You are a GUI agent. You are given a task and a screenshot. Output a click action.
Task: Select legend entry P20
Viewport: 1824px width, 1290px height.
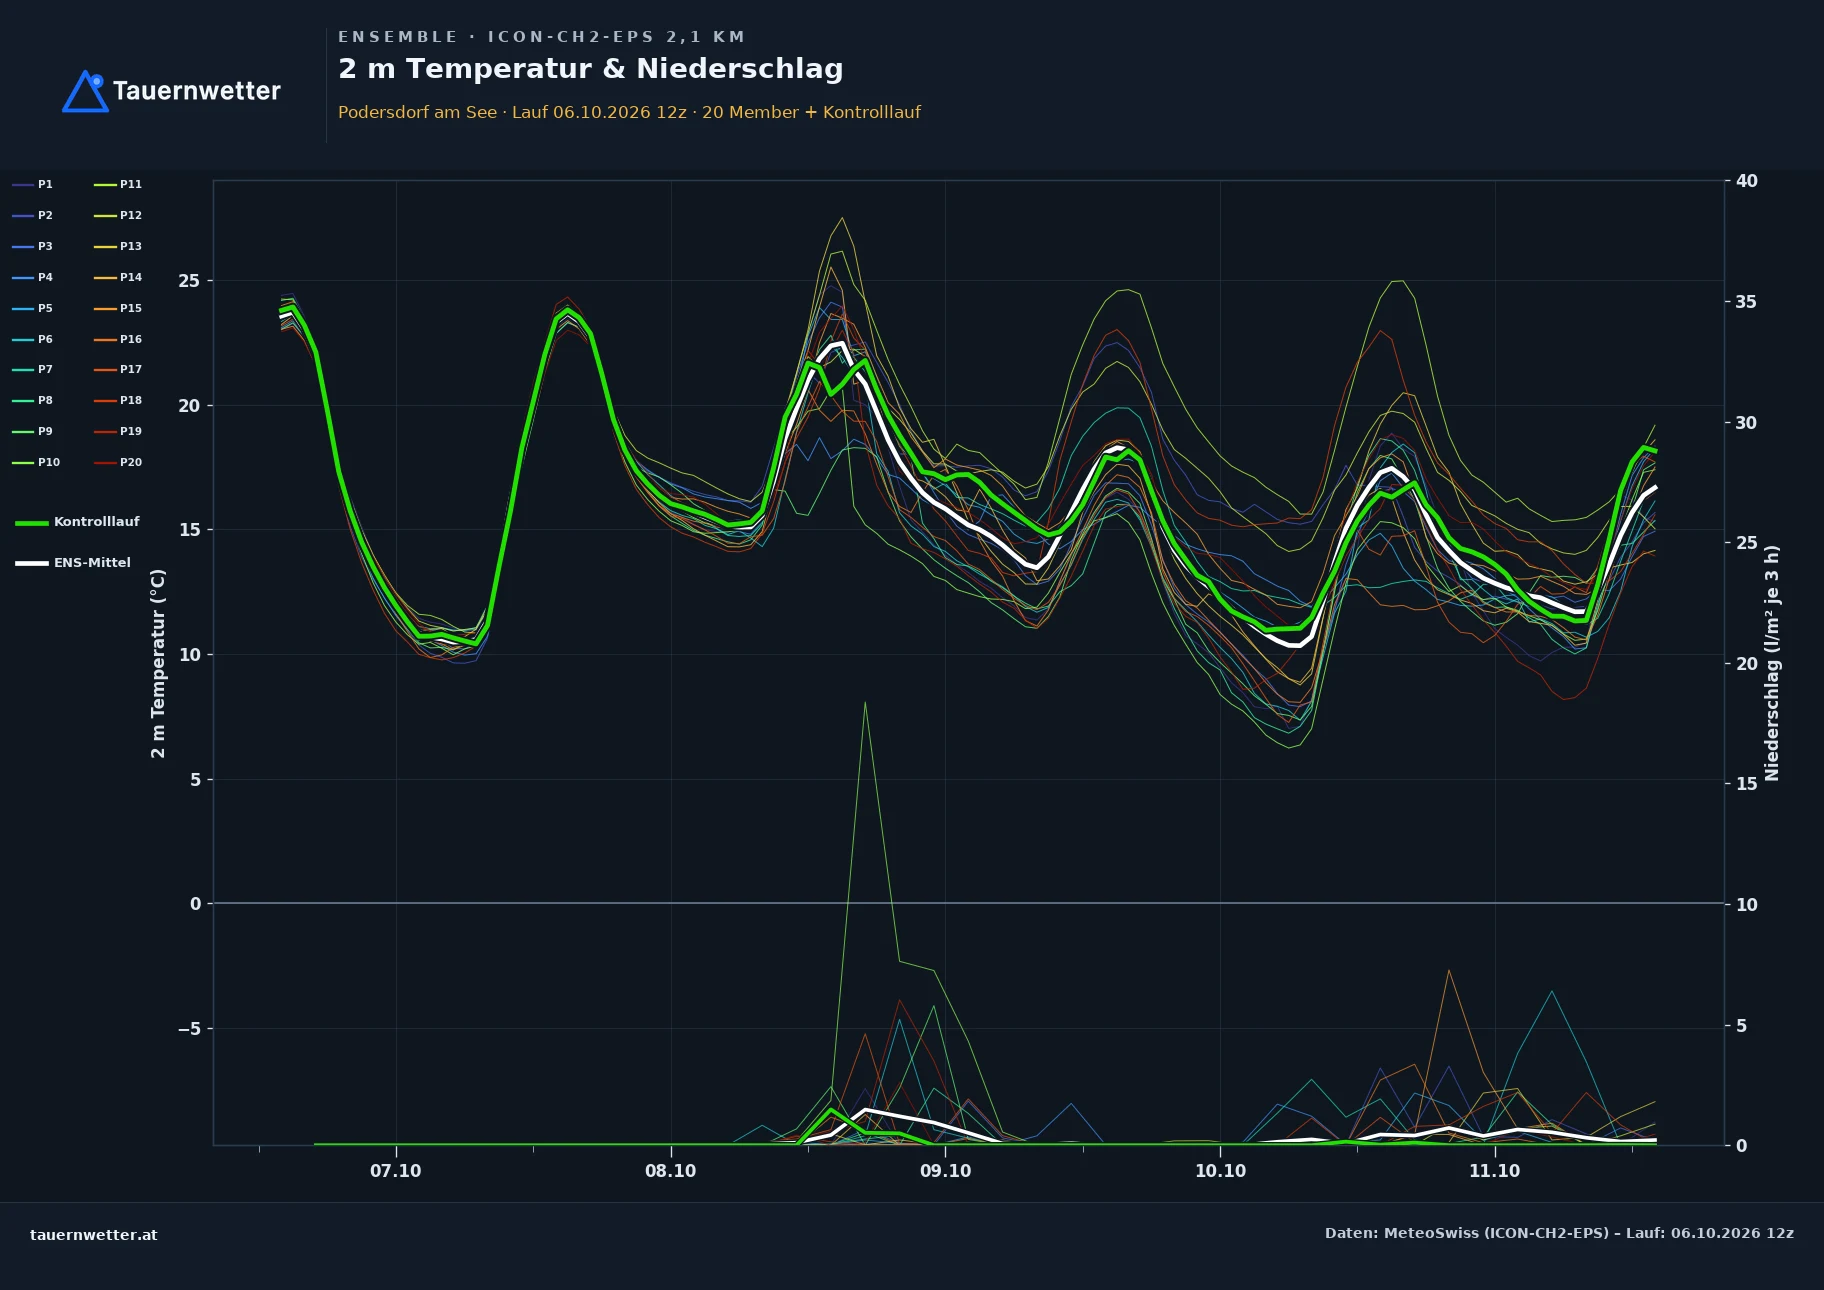[x=118, y=462]
